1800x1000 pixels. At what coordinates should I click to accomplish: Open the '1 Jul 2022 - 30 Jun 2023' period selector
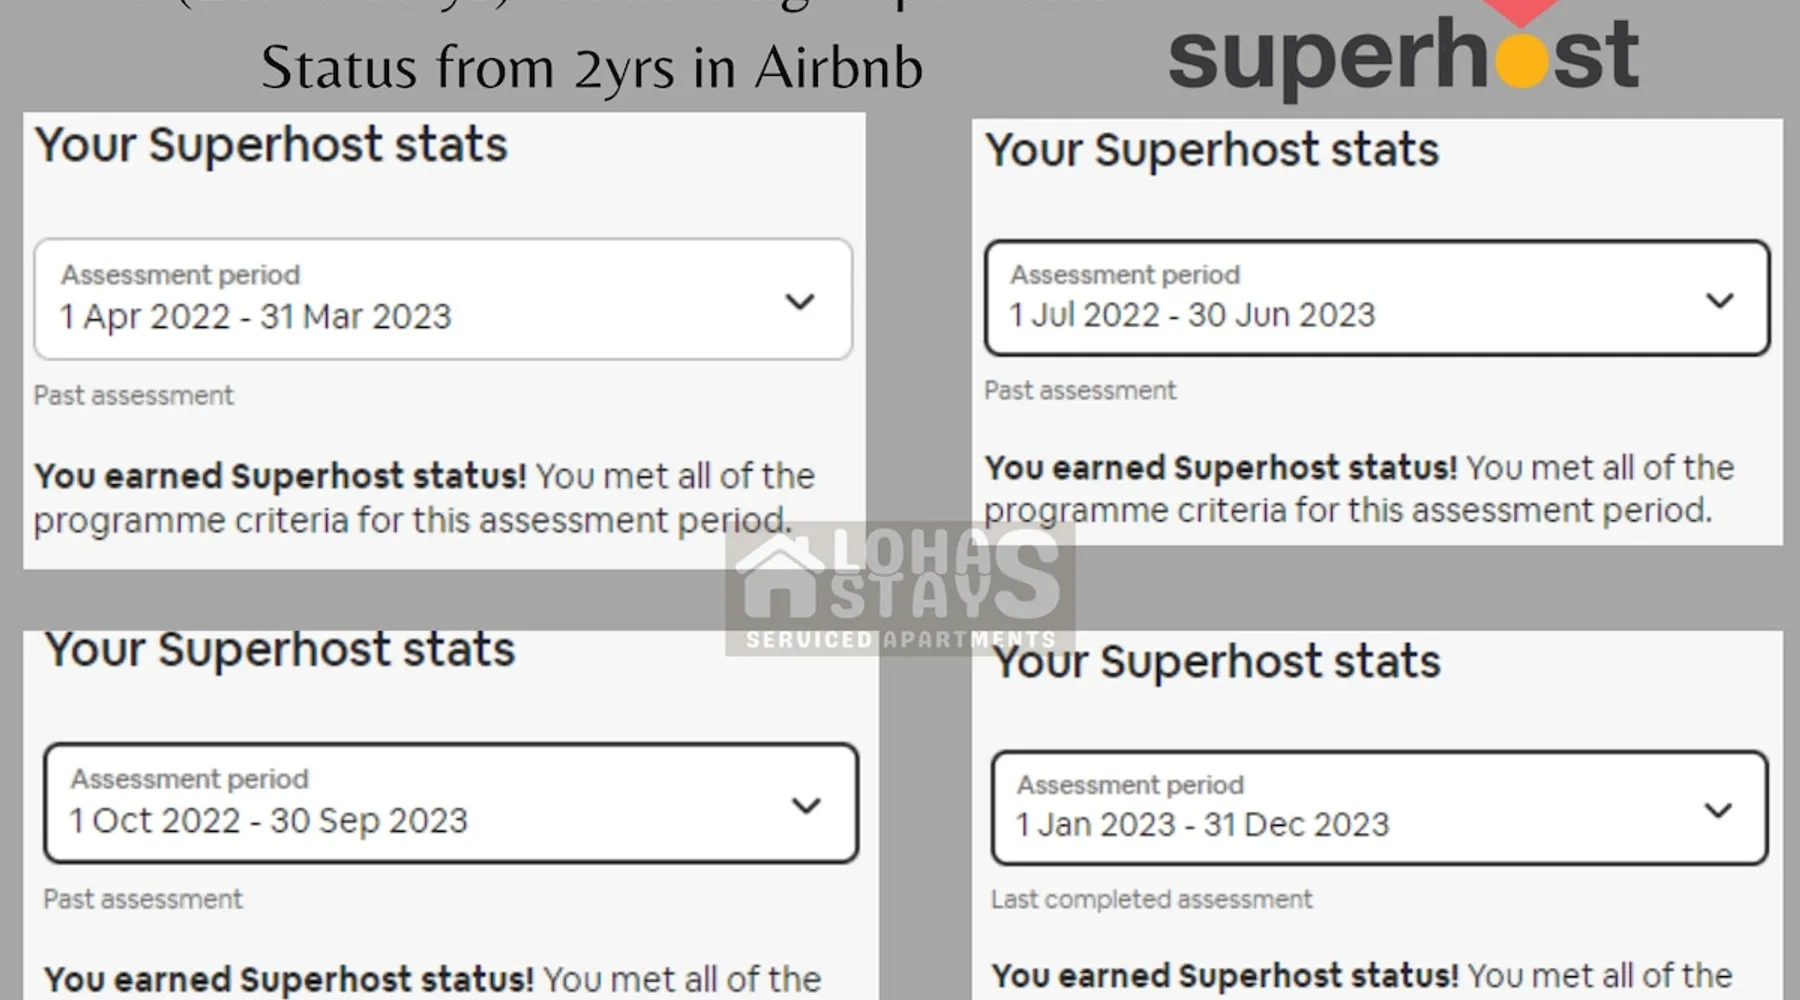[x=1376, y=298]
